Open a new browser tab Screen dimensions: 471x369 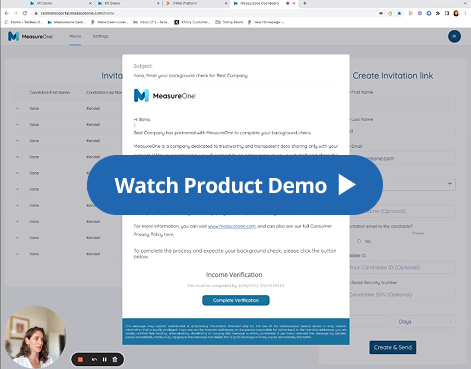tap(304, 3)
